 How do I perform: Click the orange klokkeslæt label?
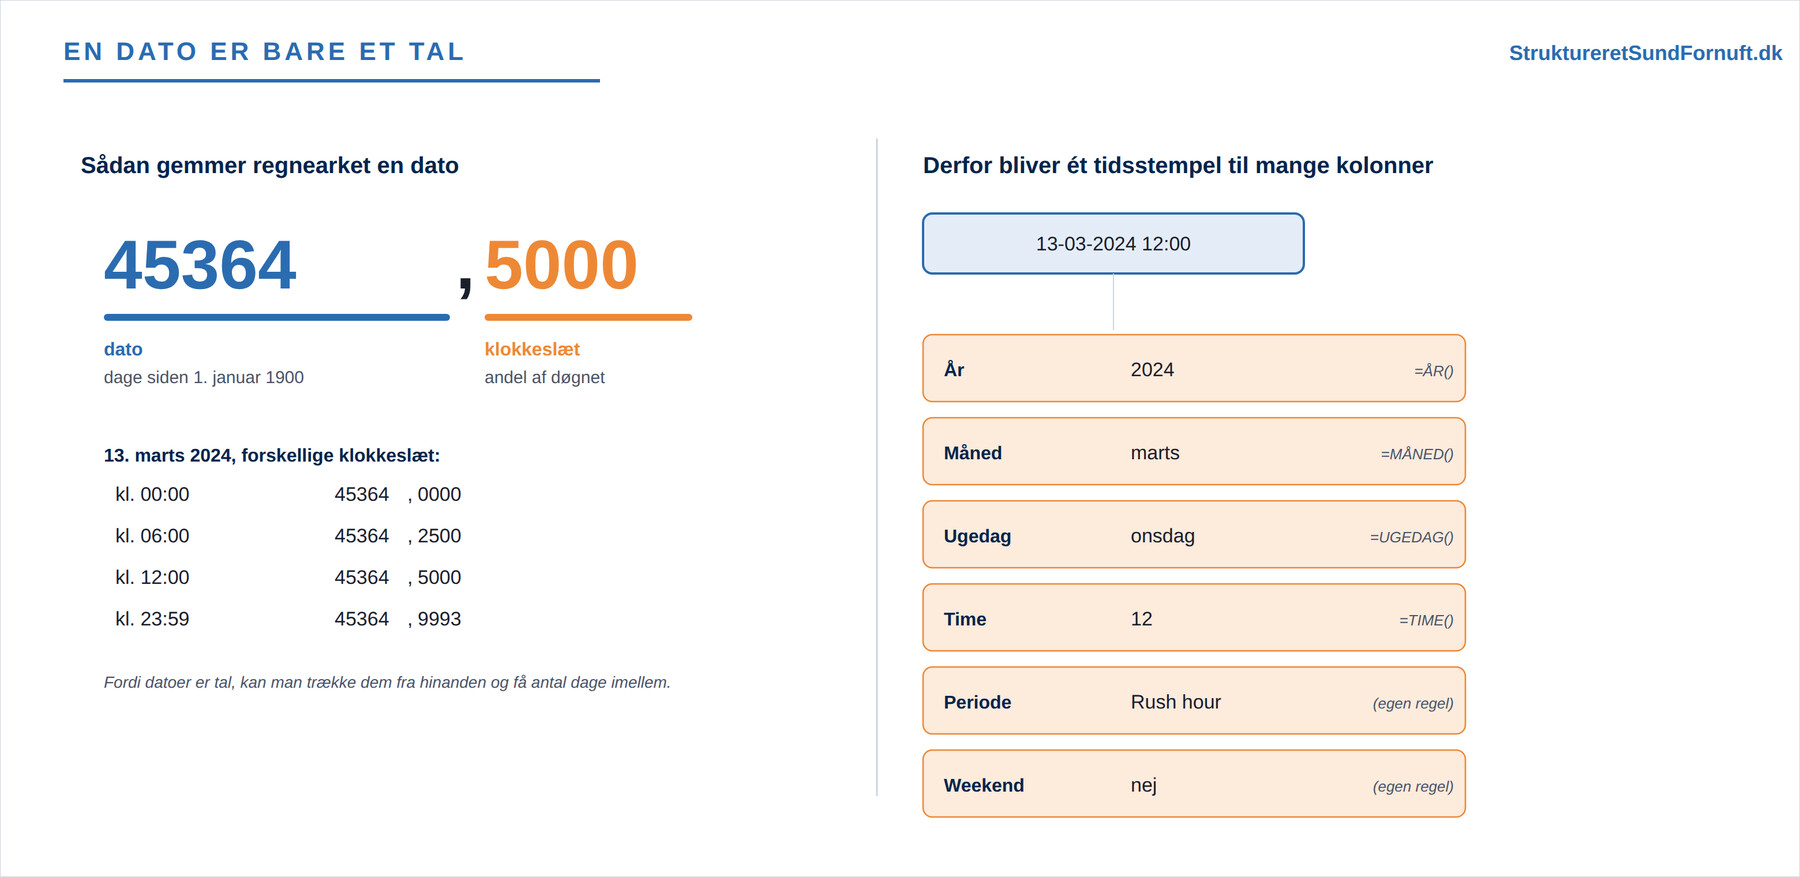532,349
